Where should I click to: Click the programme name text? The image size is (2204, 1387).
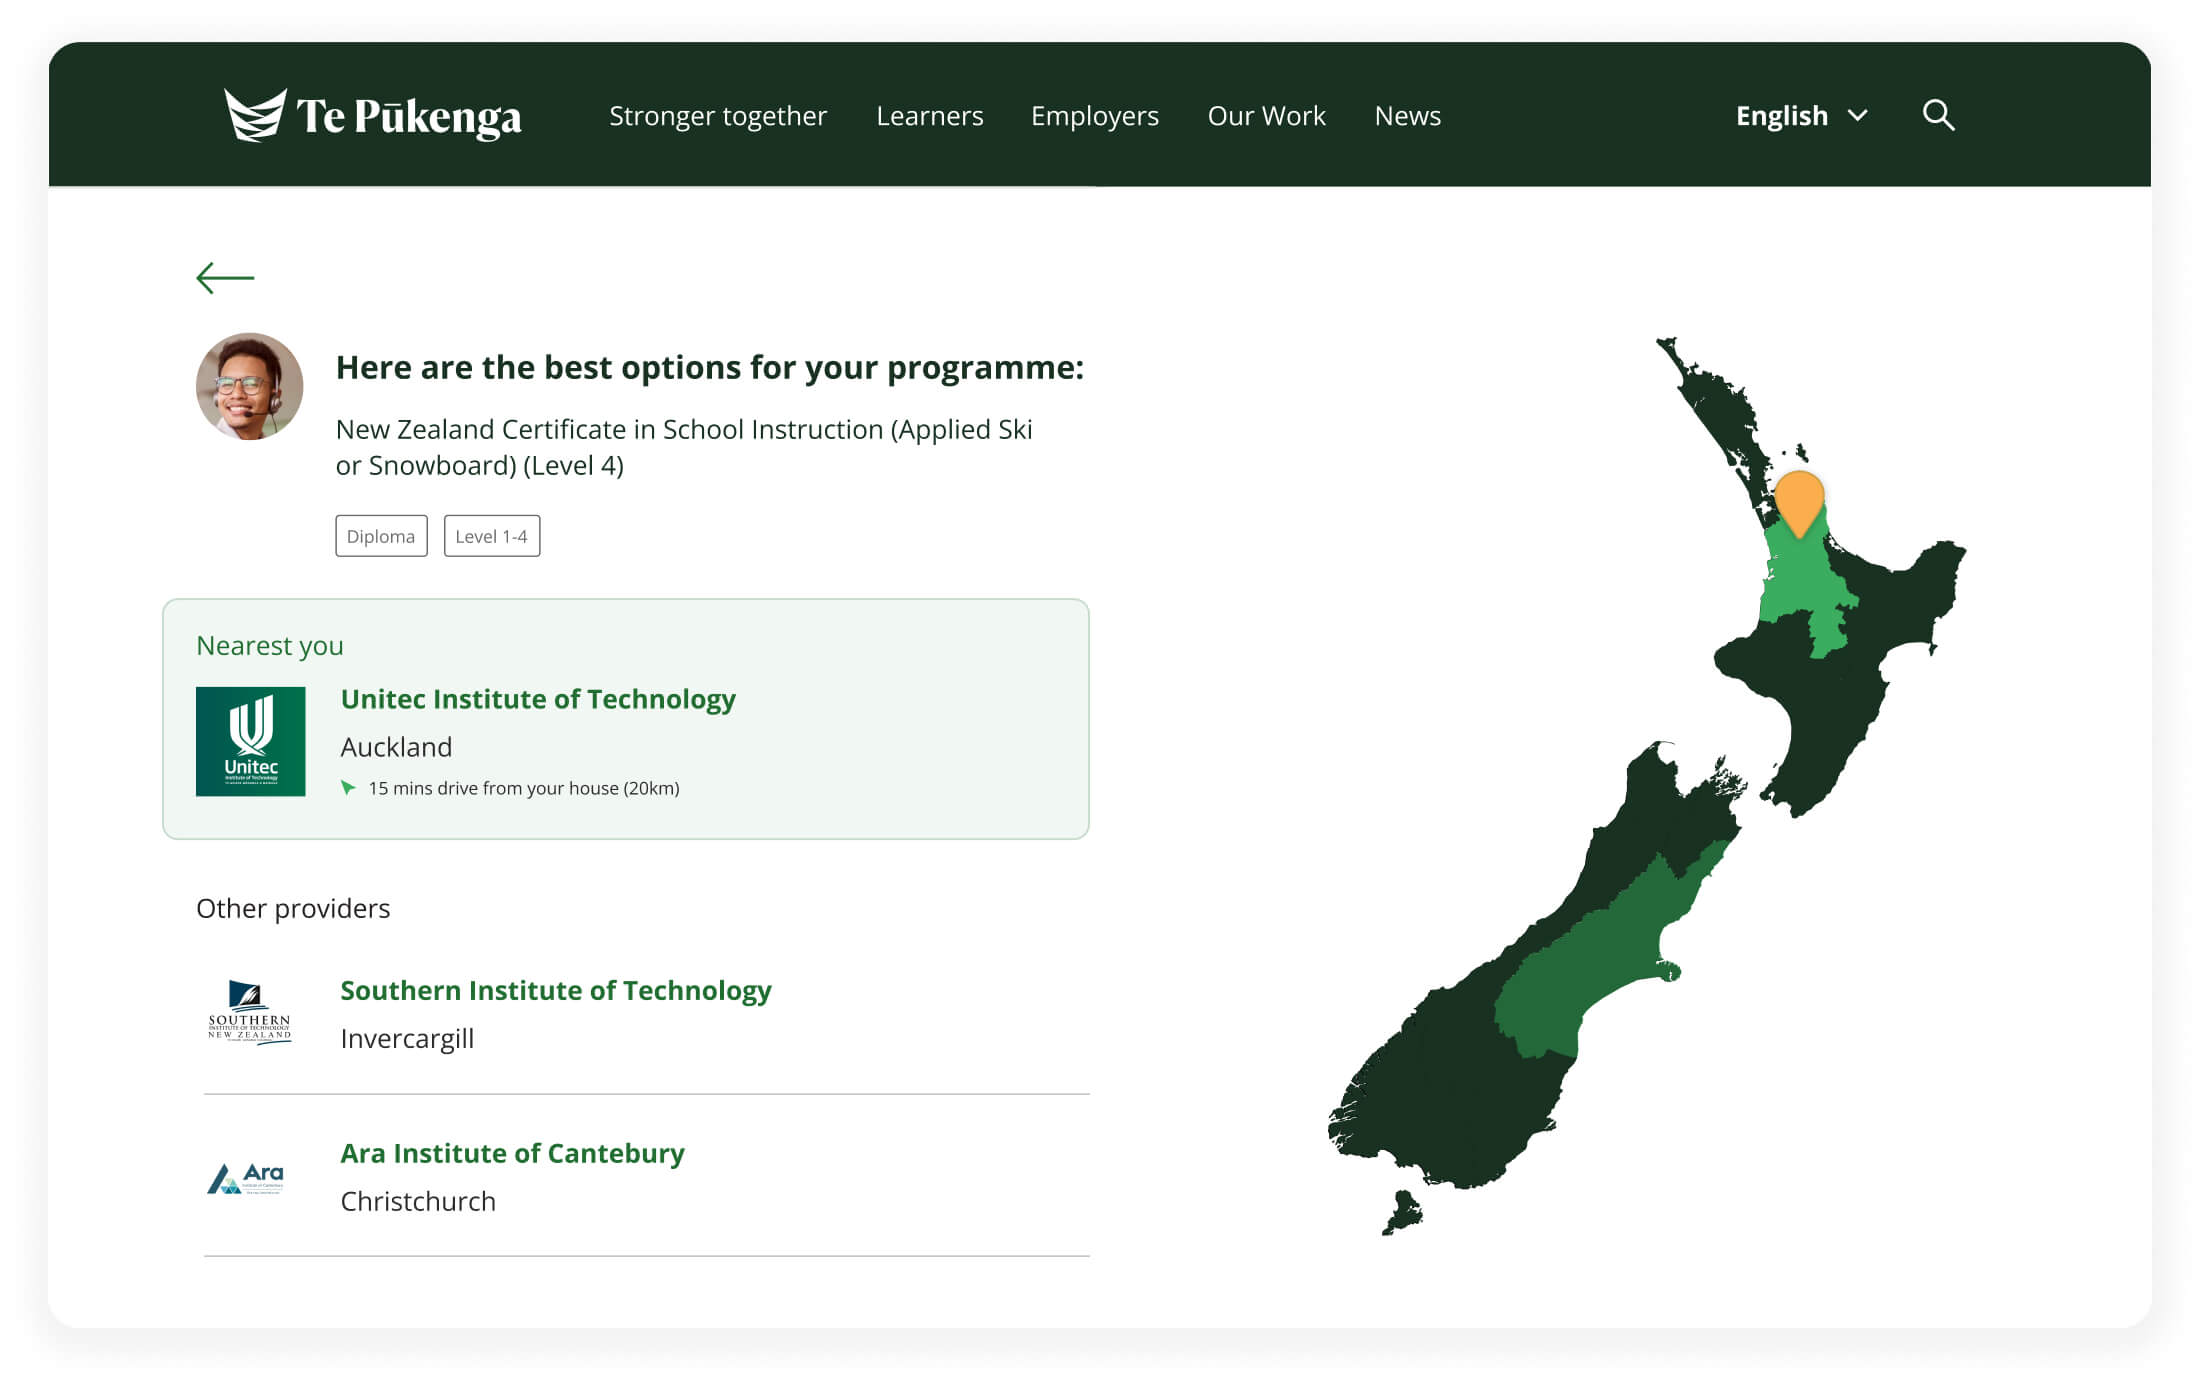[684, 447]
